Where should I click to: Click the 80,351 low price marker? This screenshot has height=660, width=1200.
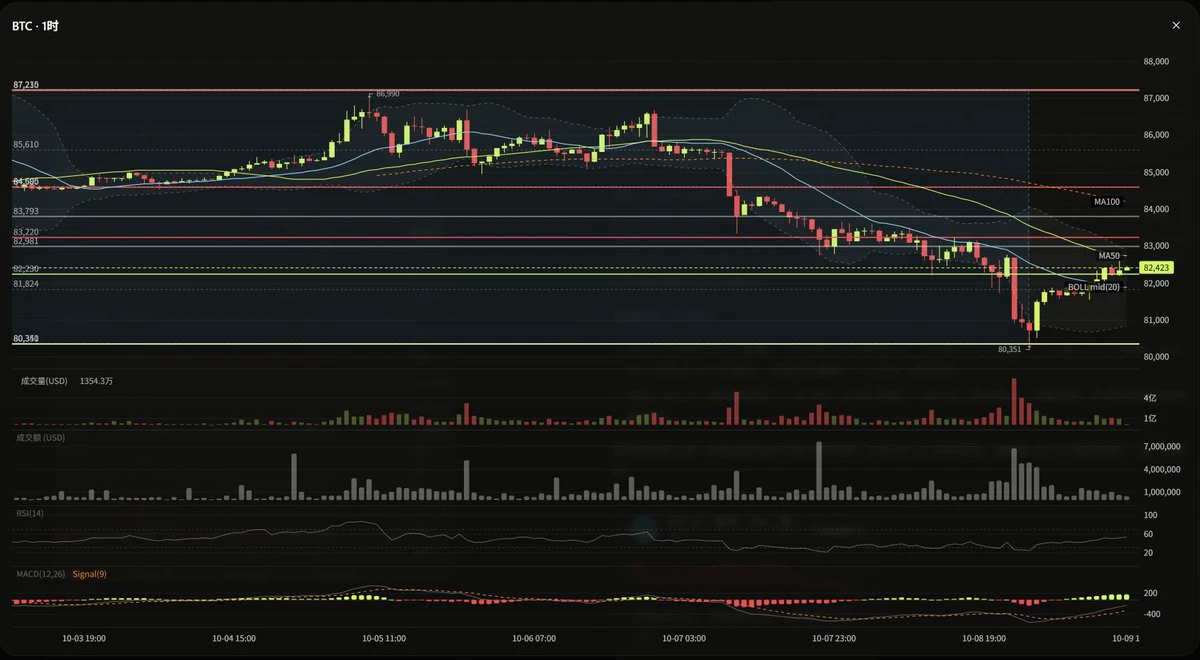pyautogui.click(x=1010, y=350)
